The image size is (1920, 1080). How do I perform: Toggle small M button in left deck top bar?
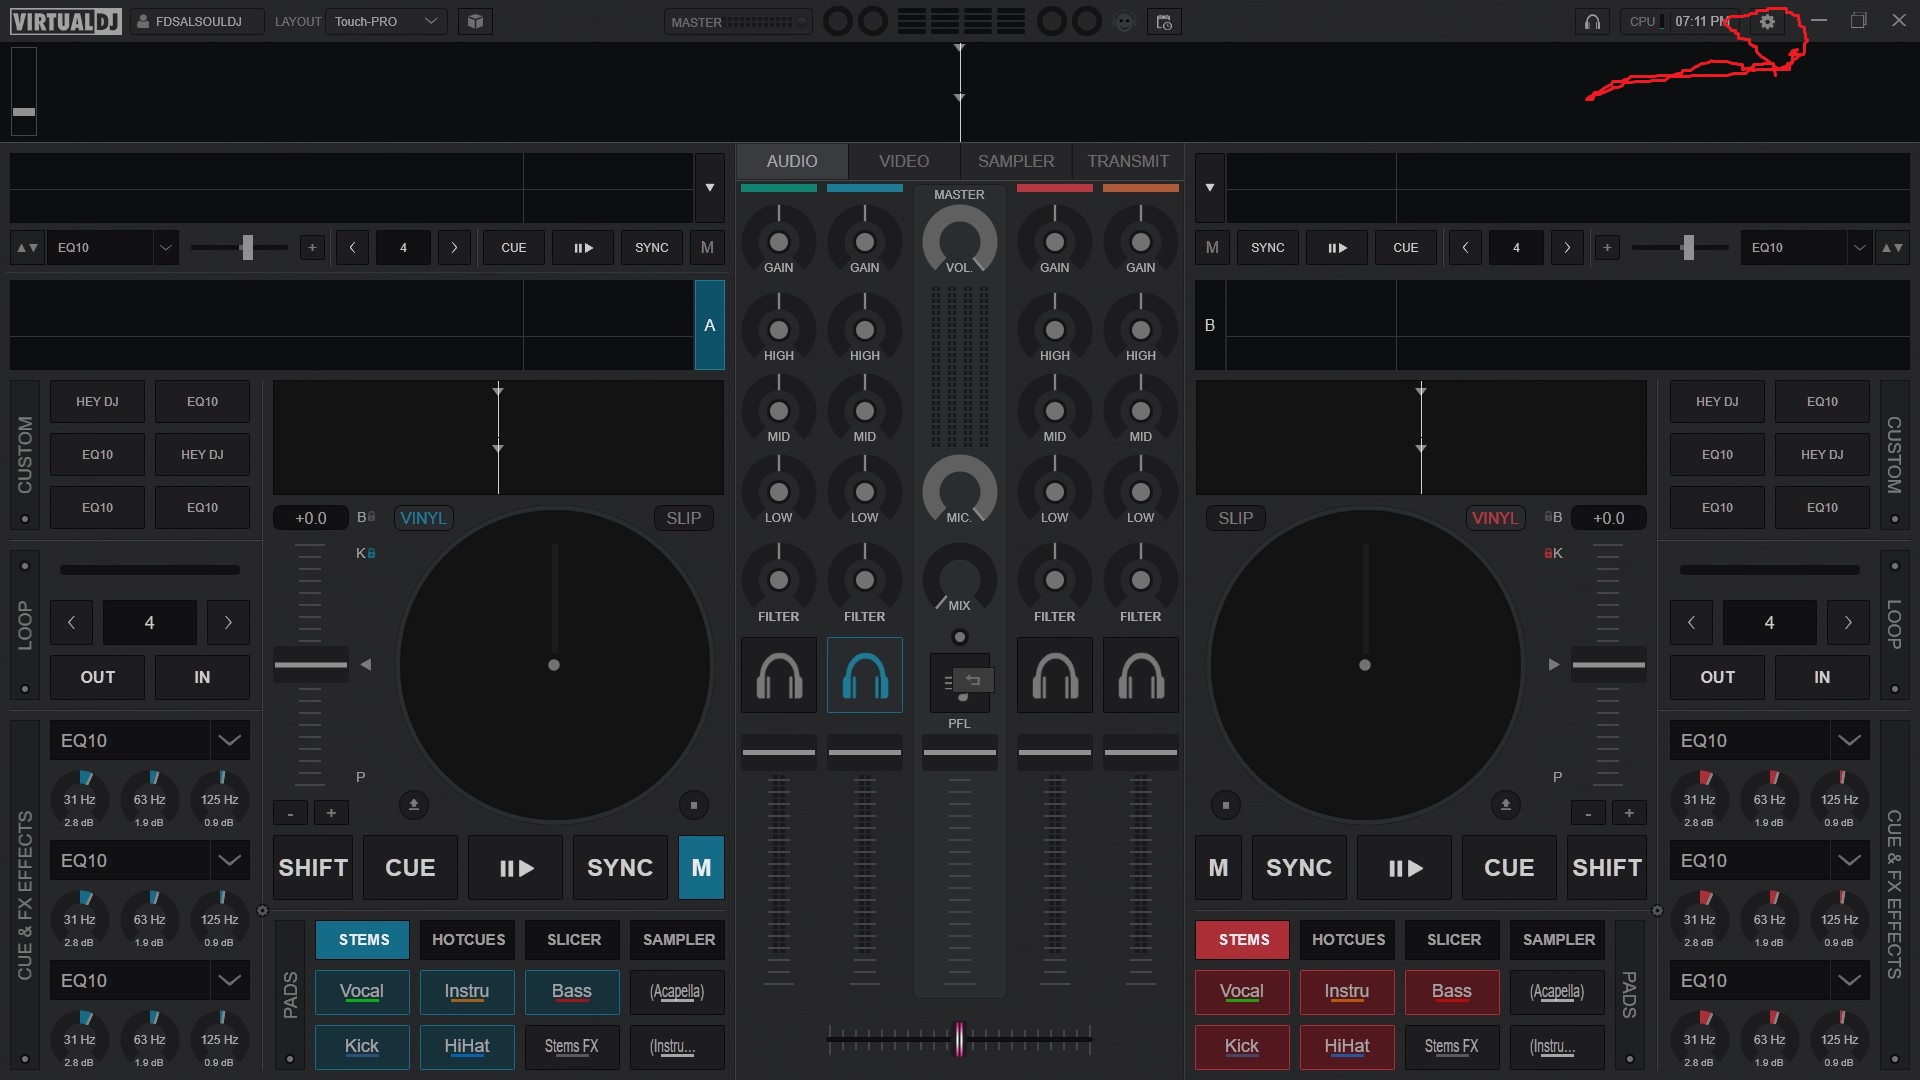point(707,247)
